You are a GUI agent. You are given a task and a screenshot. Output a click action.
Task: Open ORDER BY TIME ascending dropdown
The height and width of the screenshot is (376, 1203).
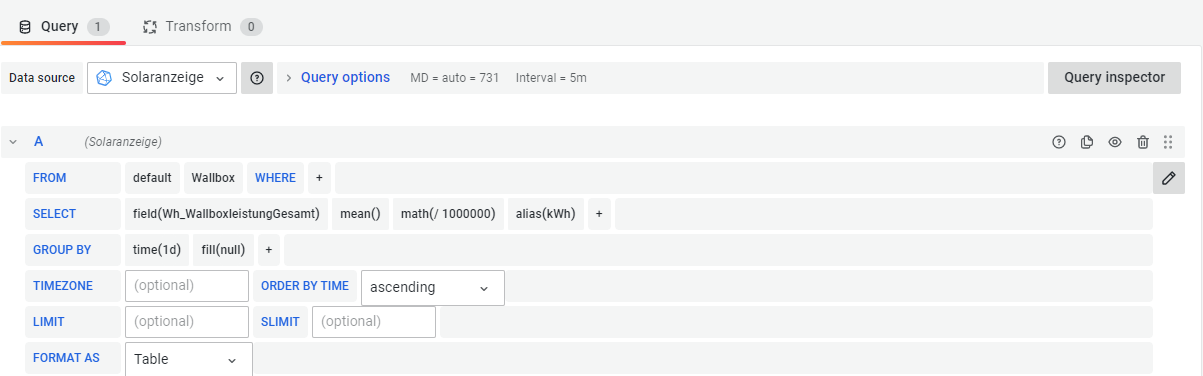(432, 287)
